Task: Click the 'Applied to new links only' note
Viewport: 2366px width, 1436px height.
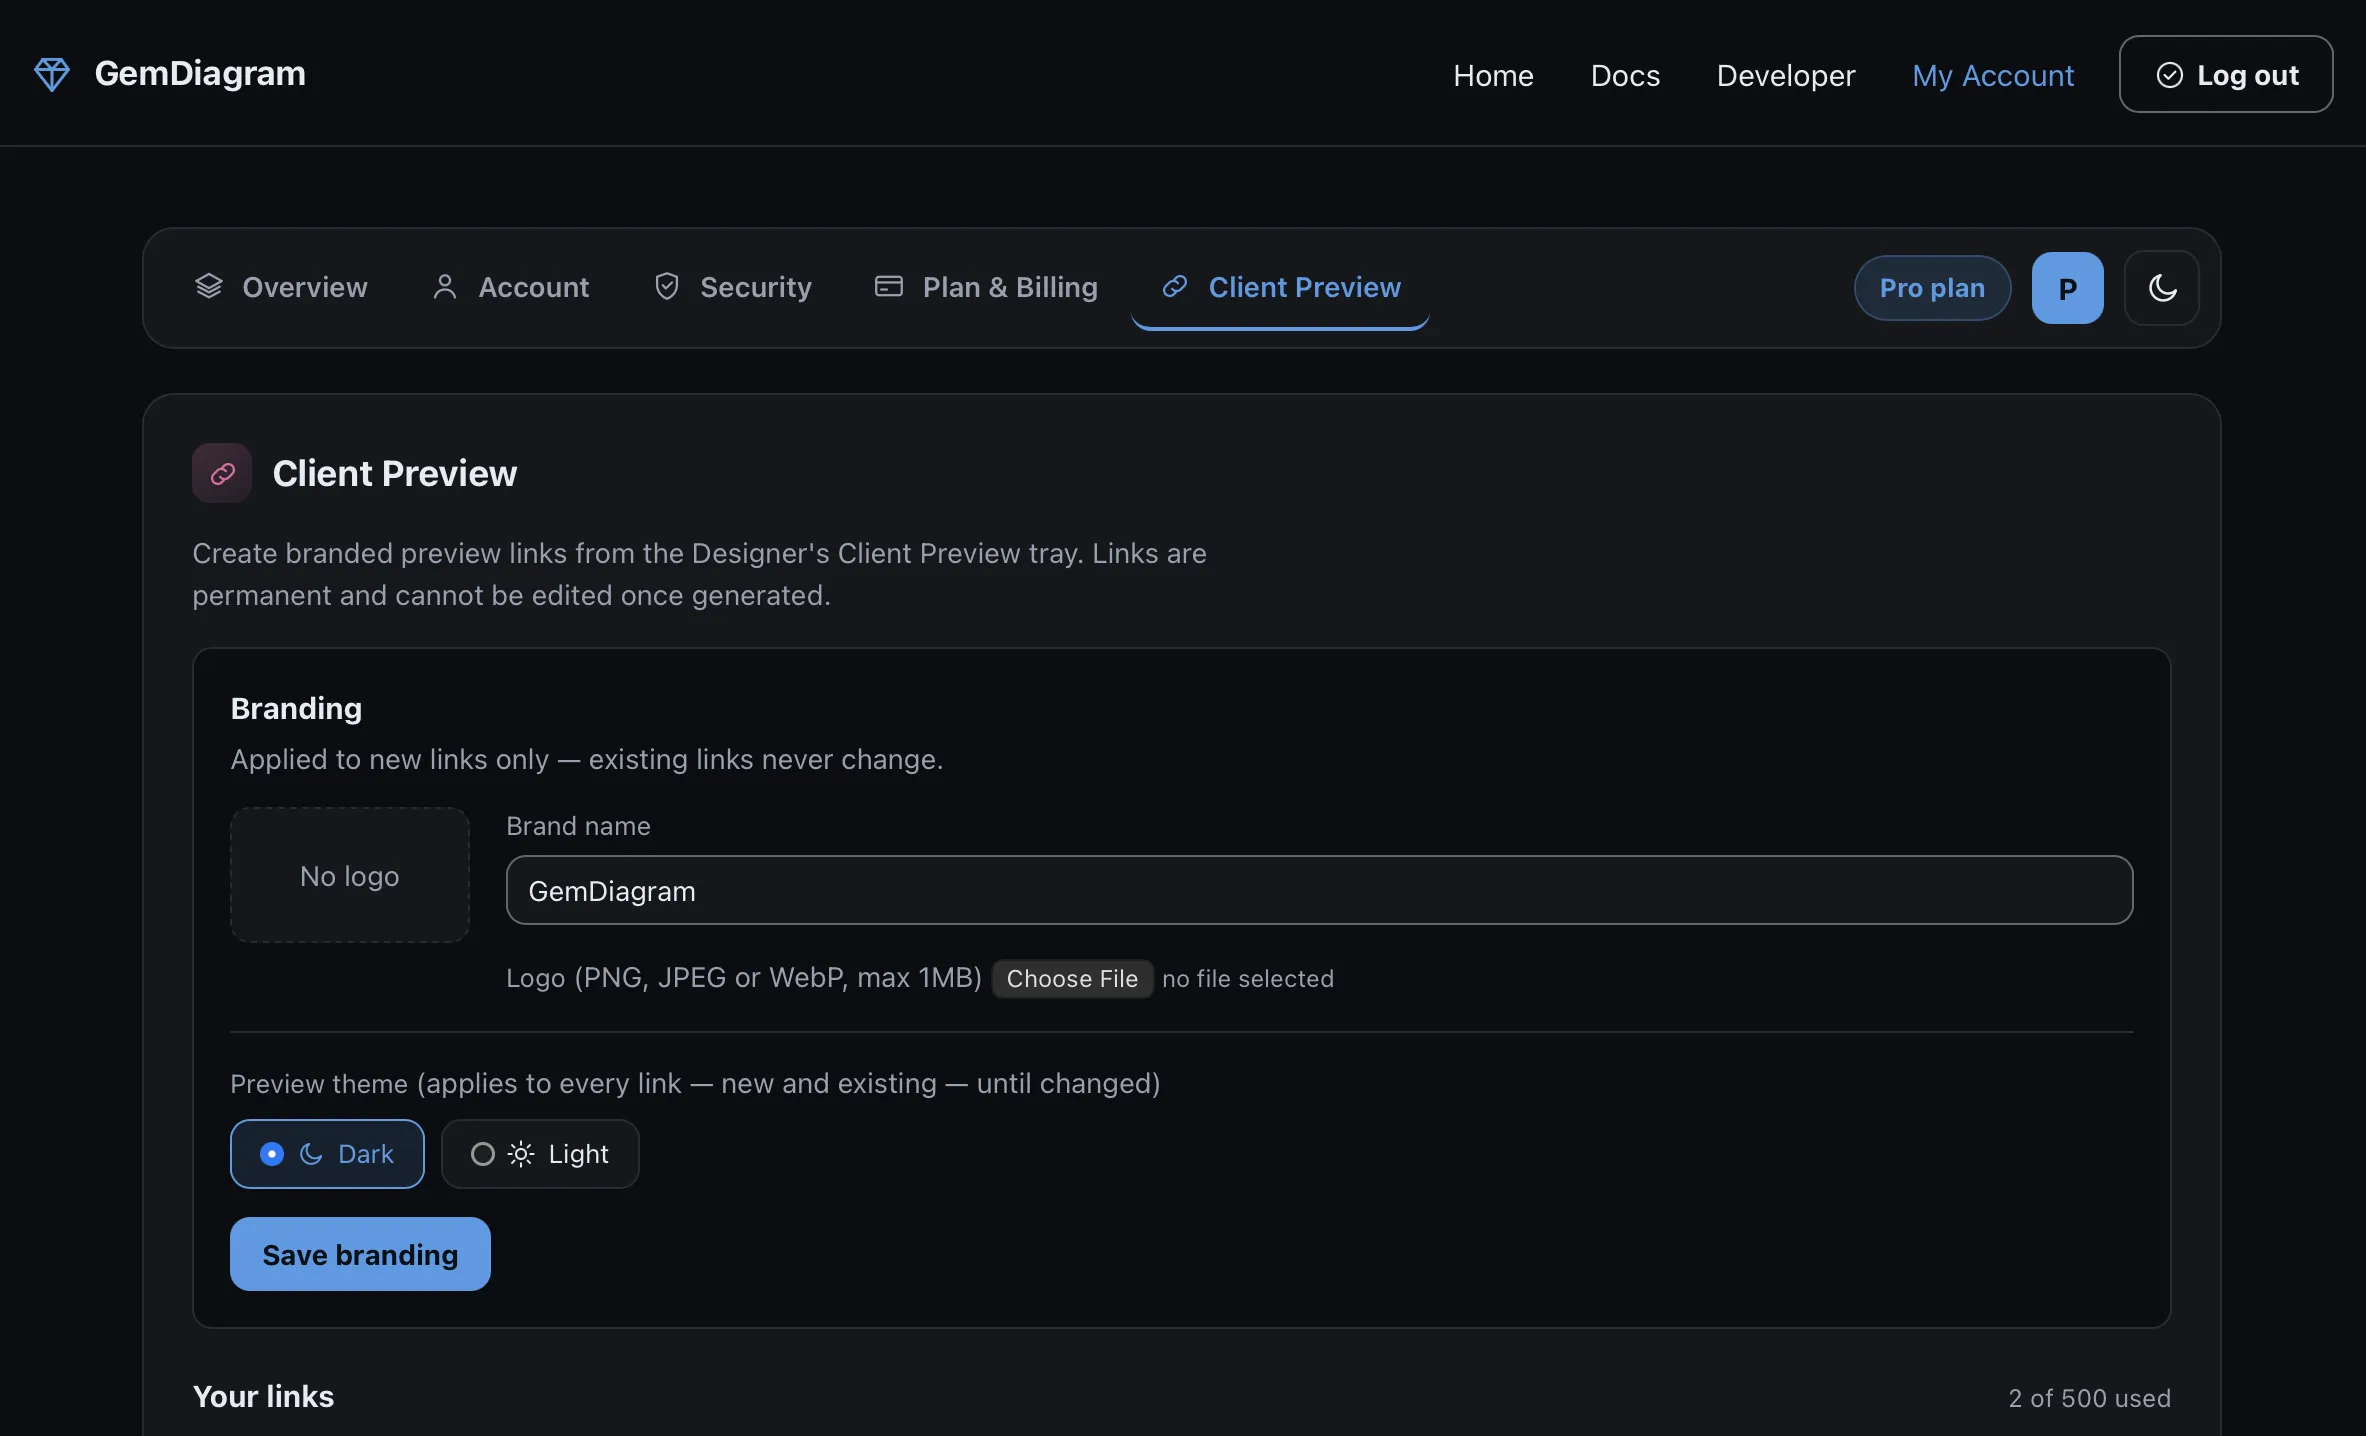Action: pos(587,759)
